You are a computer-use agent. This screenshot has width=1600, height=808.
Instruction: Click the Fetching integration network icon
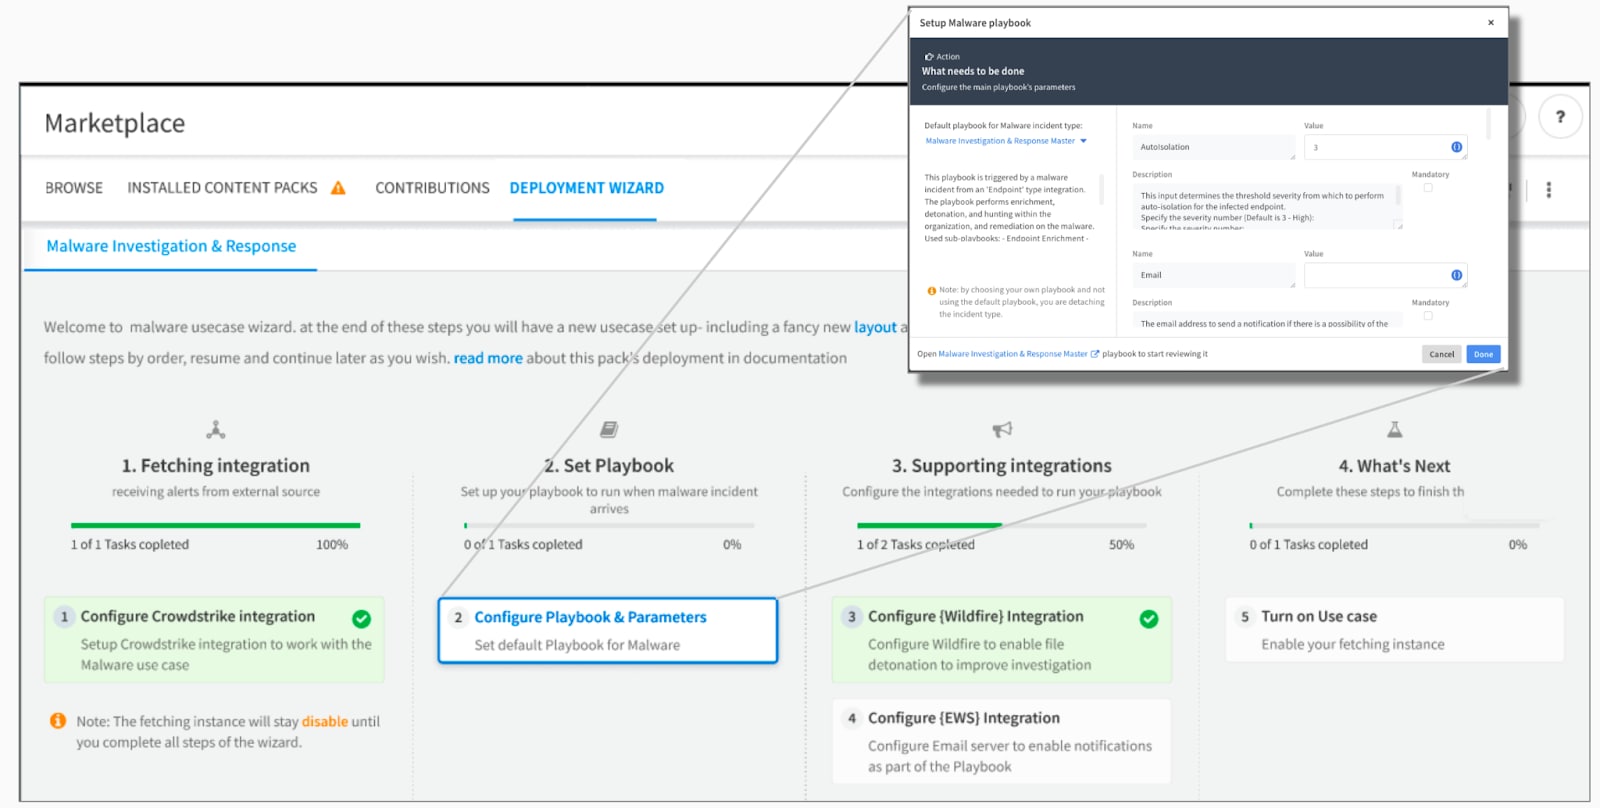[216, 430]
